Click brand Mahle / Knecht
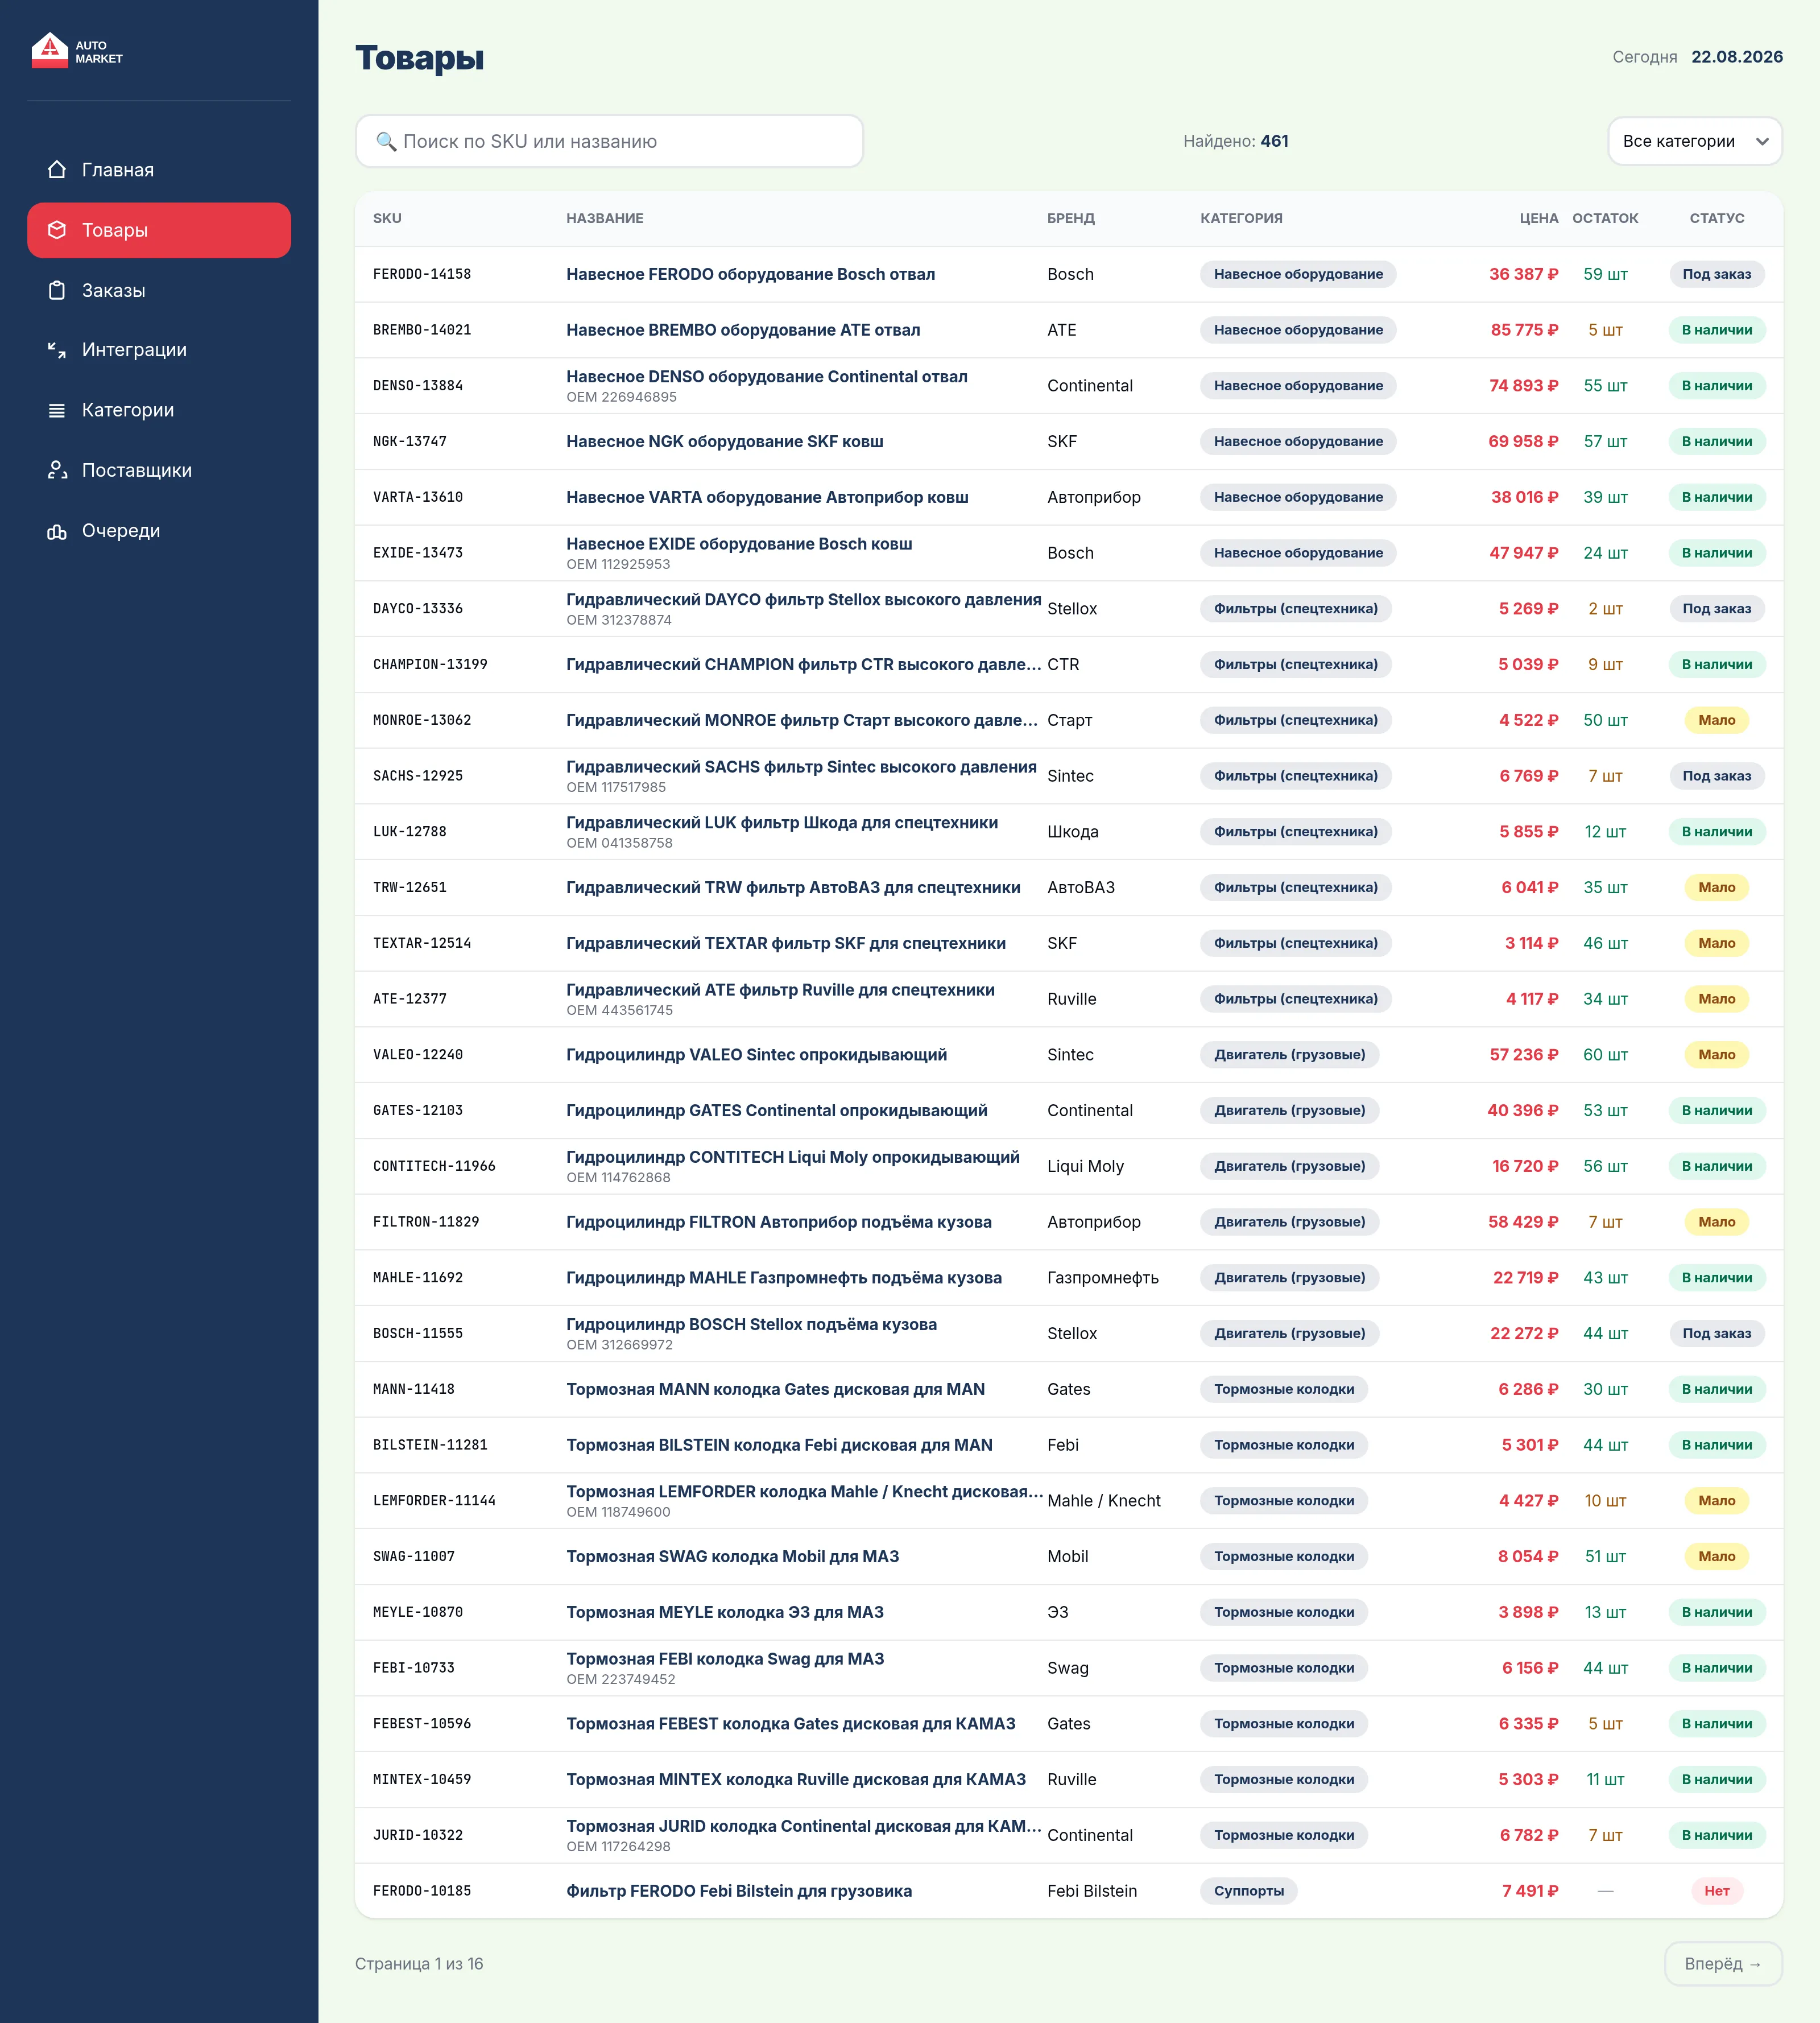Viewport: 1820px width, 2023px height. point(1104,1501)
